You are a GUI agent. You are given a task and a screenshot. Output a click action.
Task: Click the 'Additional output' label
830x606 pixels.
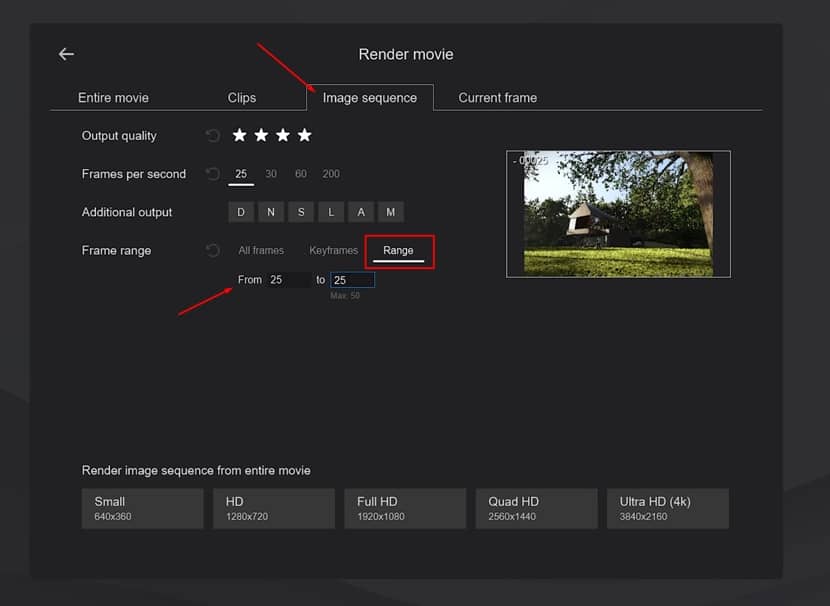click(127, 212)
